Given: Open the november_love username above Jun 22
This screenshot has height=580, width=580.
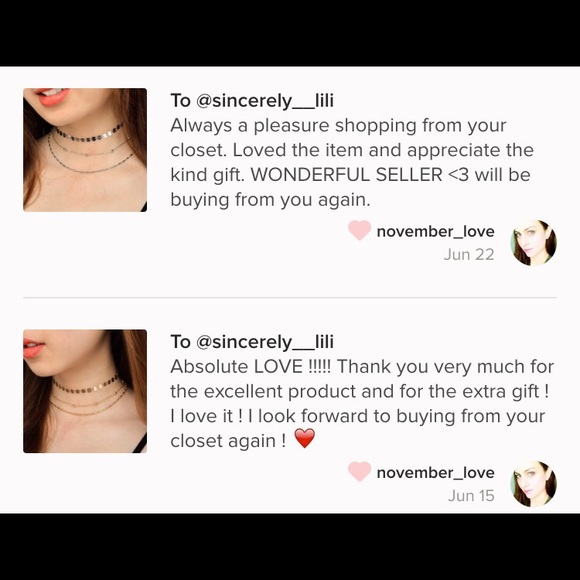Looking at the screenshot, I should (435, 232).
